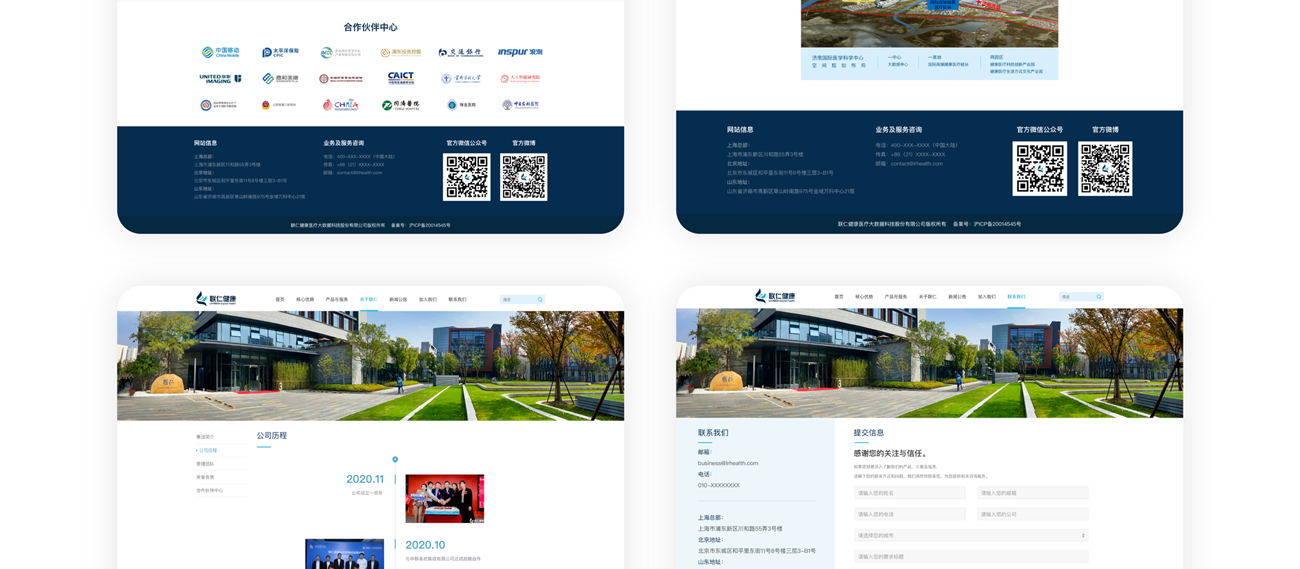Click the timeline location pin marker
This screenshot has height=569, width=1300.
(x=395, y=460)
